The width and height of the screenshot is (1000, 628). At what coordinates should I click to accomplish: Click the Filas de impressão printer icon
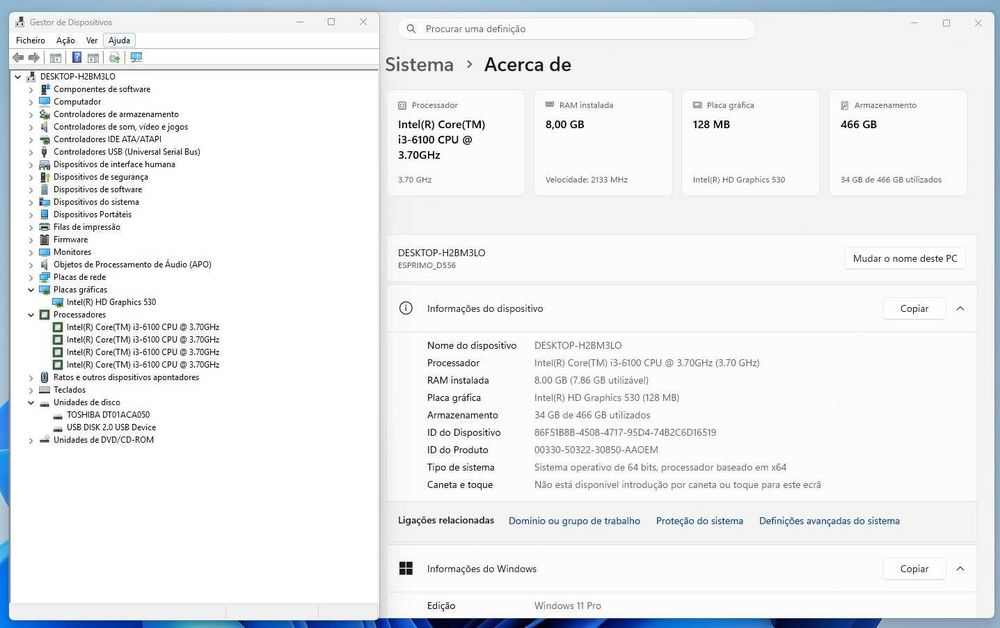45,227
